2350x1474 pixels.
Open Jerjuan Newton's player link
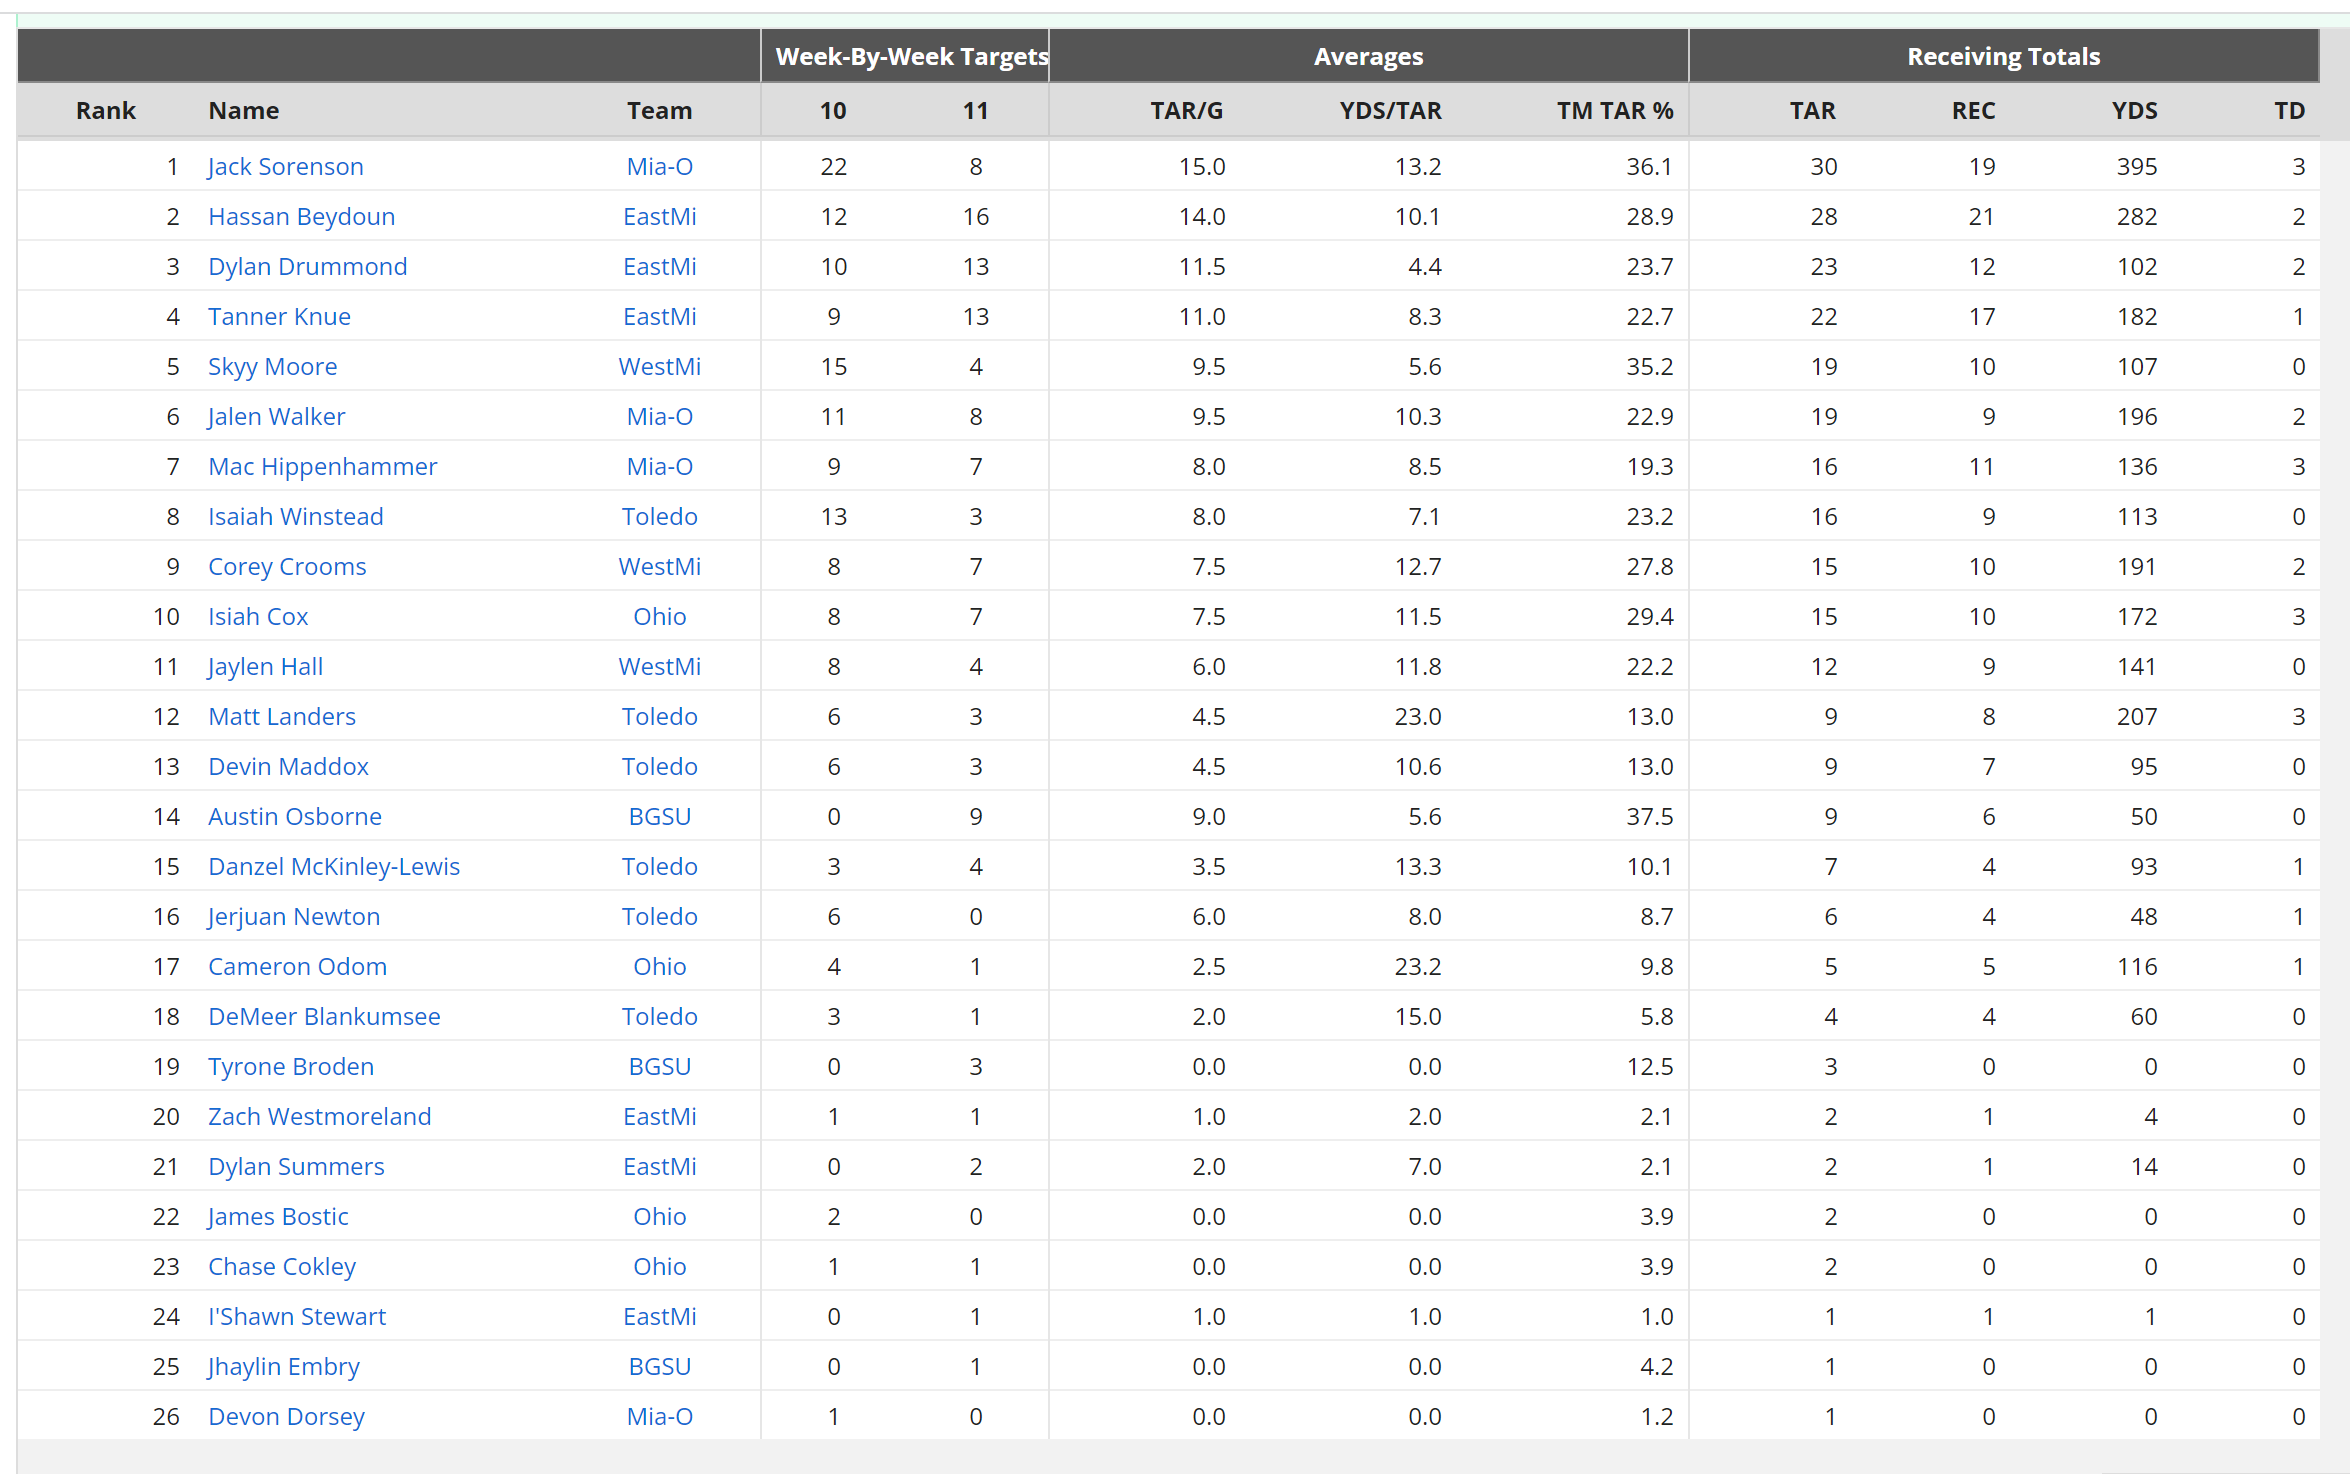pos(294,916)
